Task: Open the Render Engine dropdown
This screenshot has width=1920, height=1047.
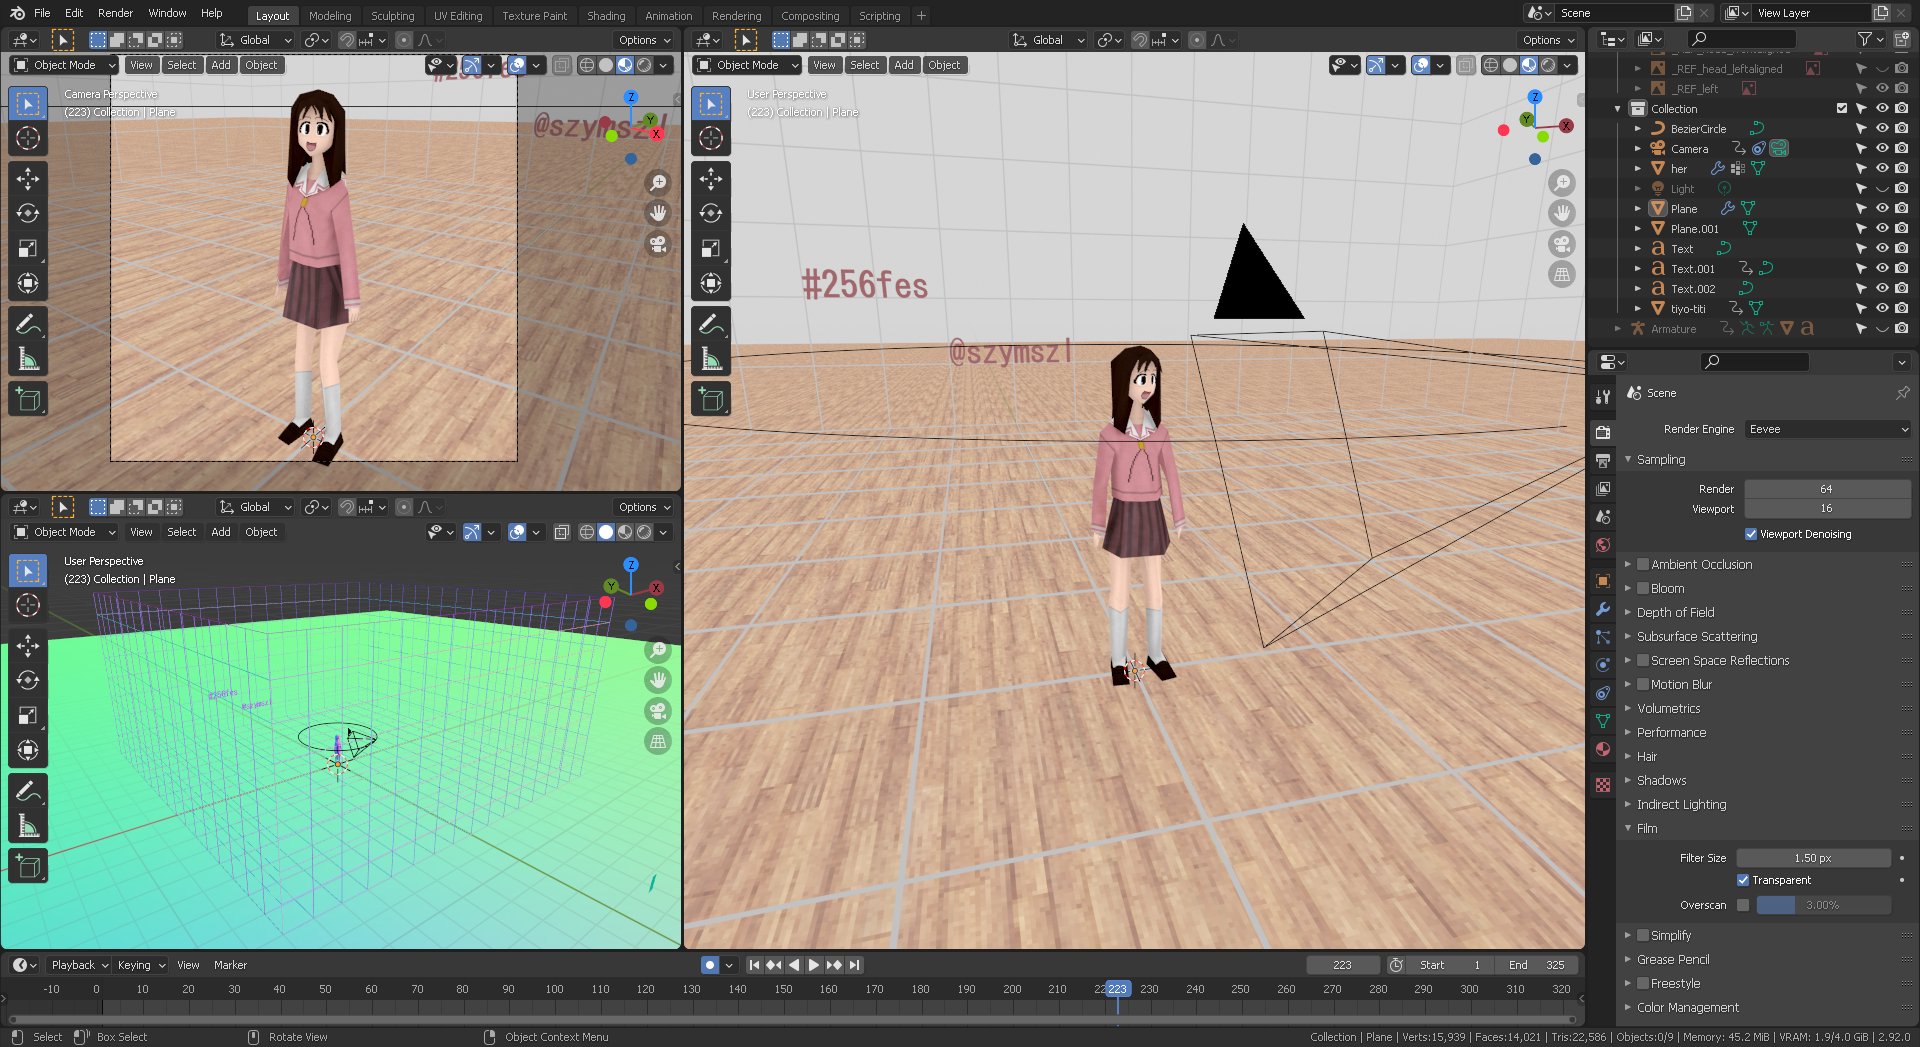Action: coord(1827,429)
